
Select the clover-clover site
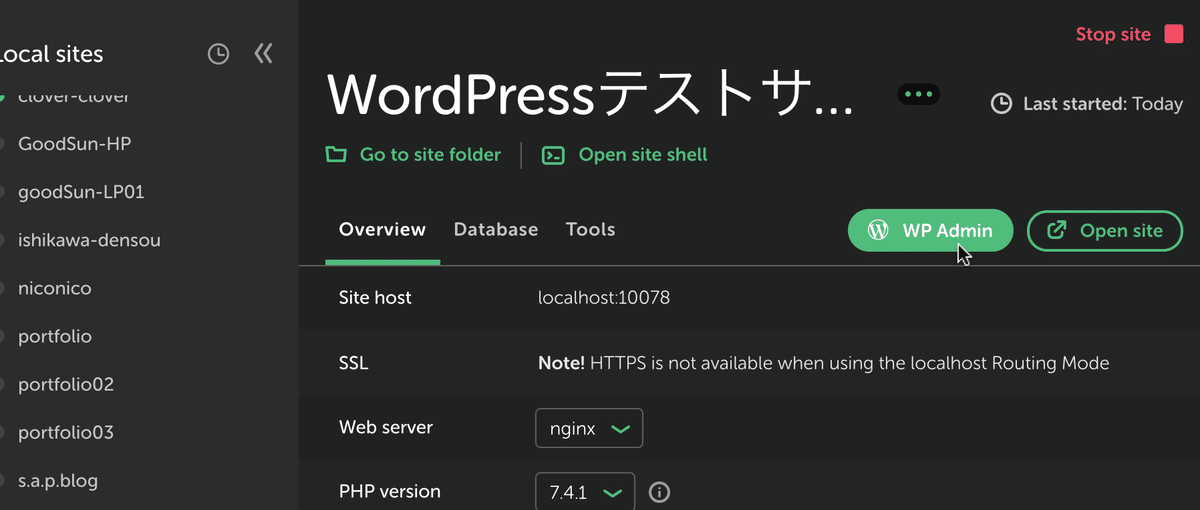(74, 97)
